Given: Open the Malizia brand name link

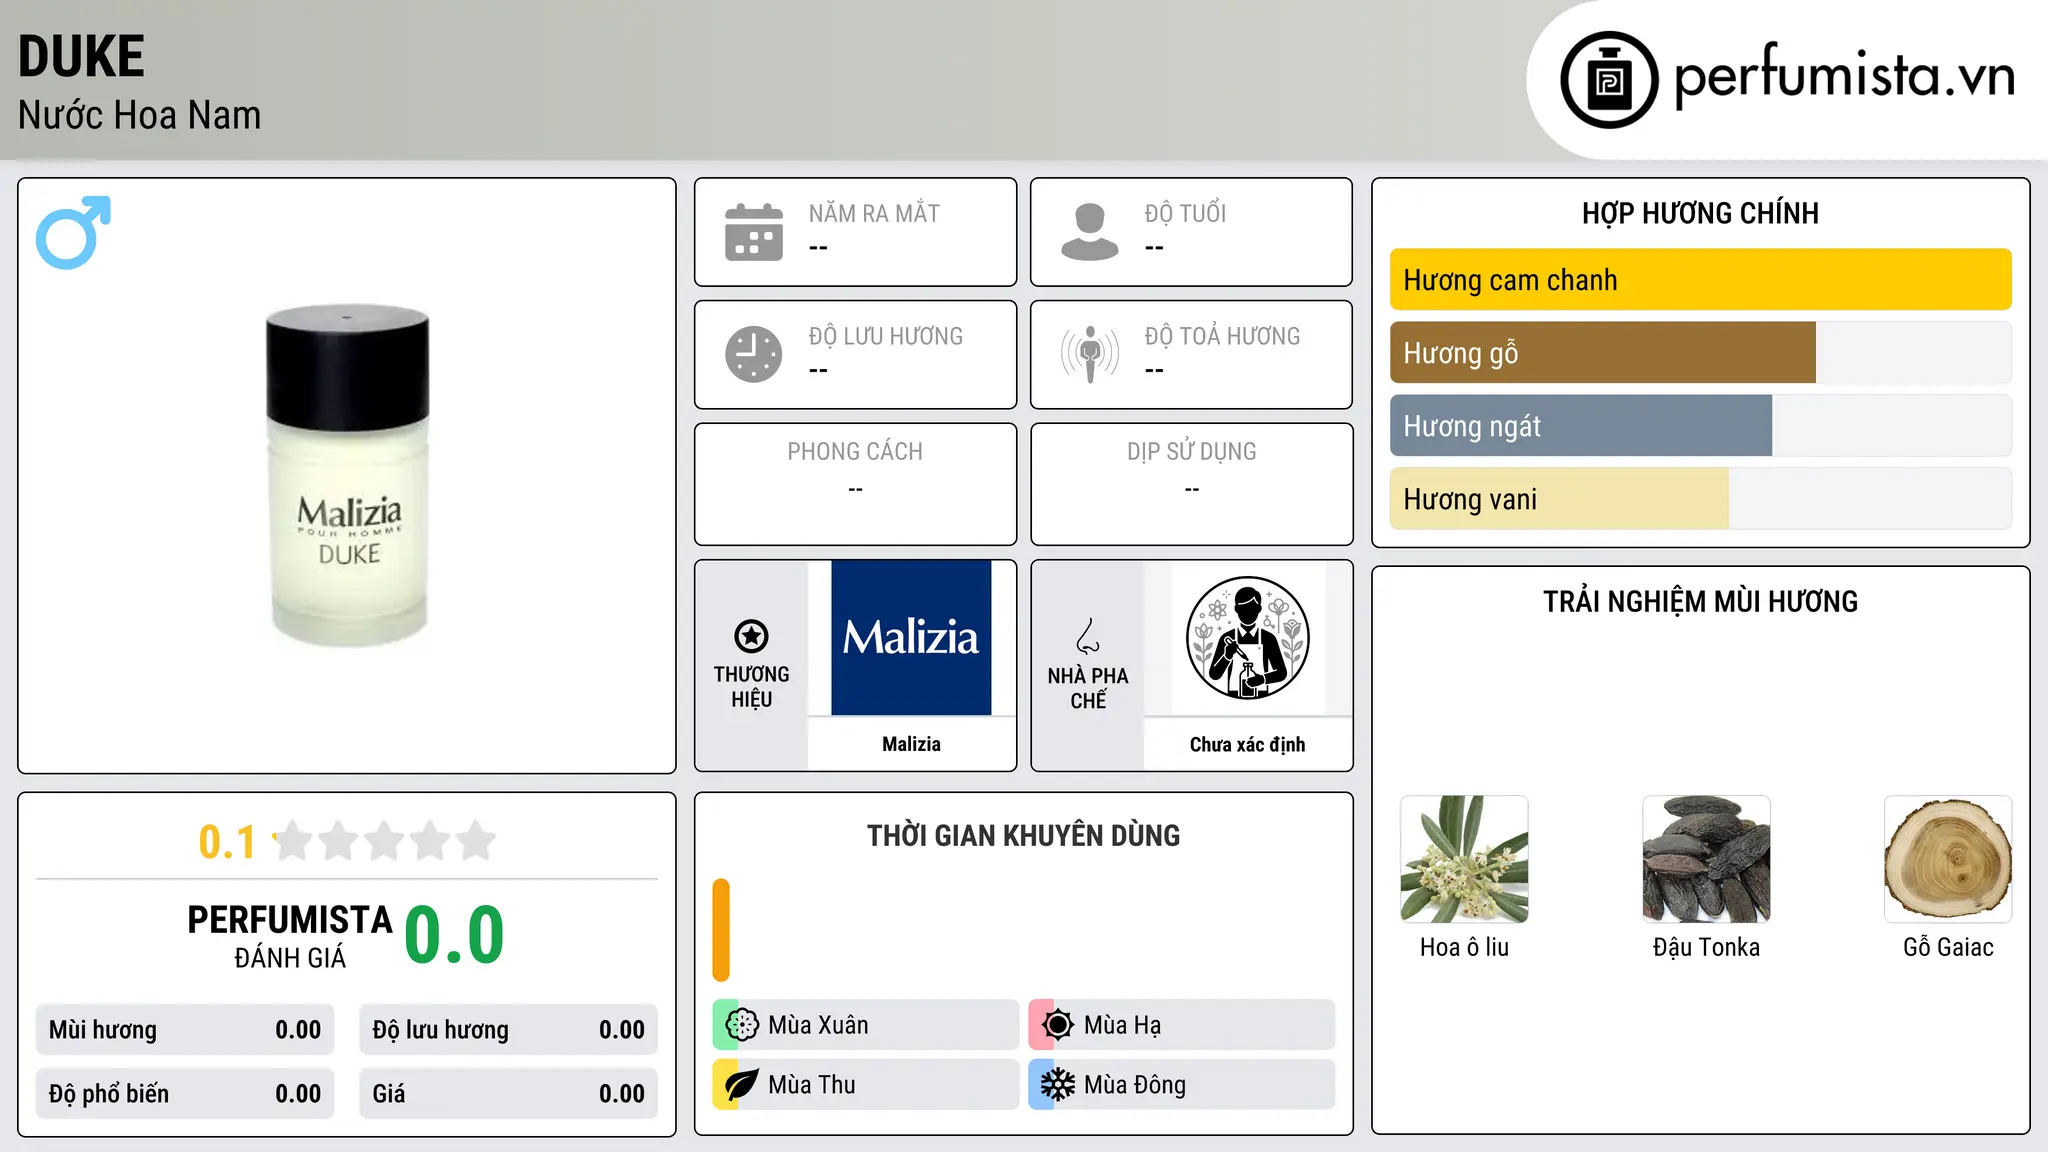Looking at the screenshot, I should click(911, 744).
